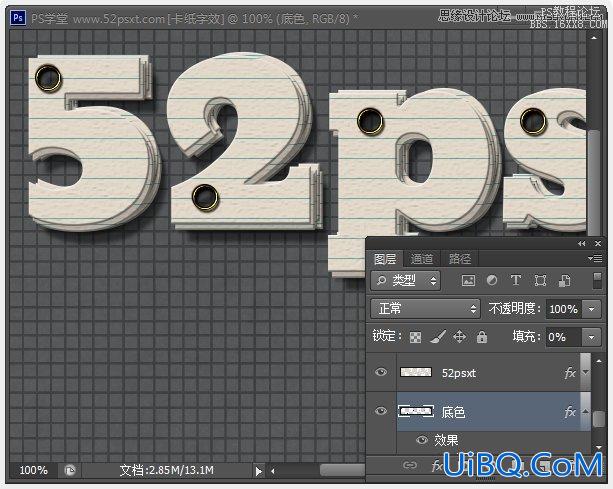
Task: Filter layers by shape layer icon
Action: (540, 280)
